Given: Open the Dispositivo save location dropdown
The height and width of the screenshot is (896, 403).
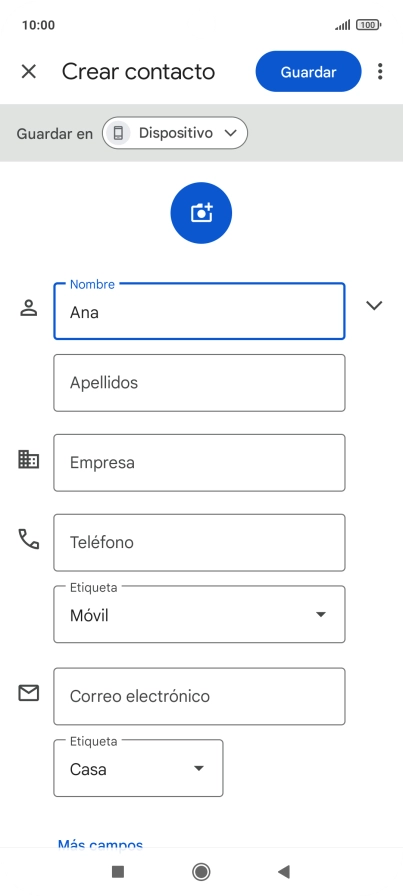Looking at the screenshot, I should [175, 133].
